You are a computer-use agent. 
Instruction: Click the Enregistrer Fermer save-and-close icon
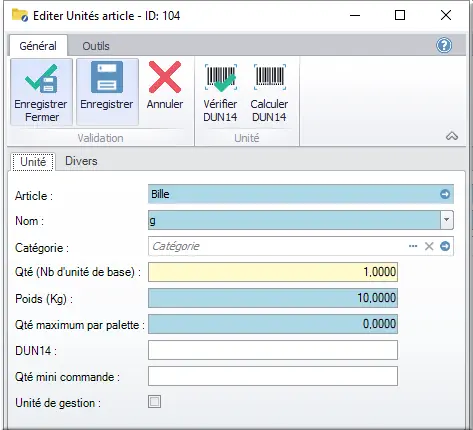point(41,79)
